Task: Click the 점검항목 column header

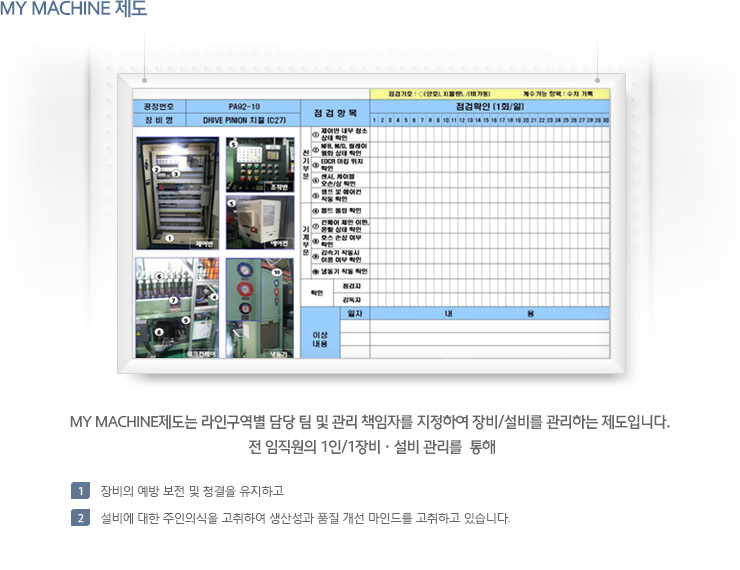Action: [336, 113]
